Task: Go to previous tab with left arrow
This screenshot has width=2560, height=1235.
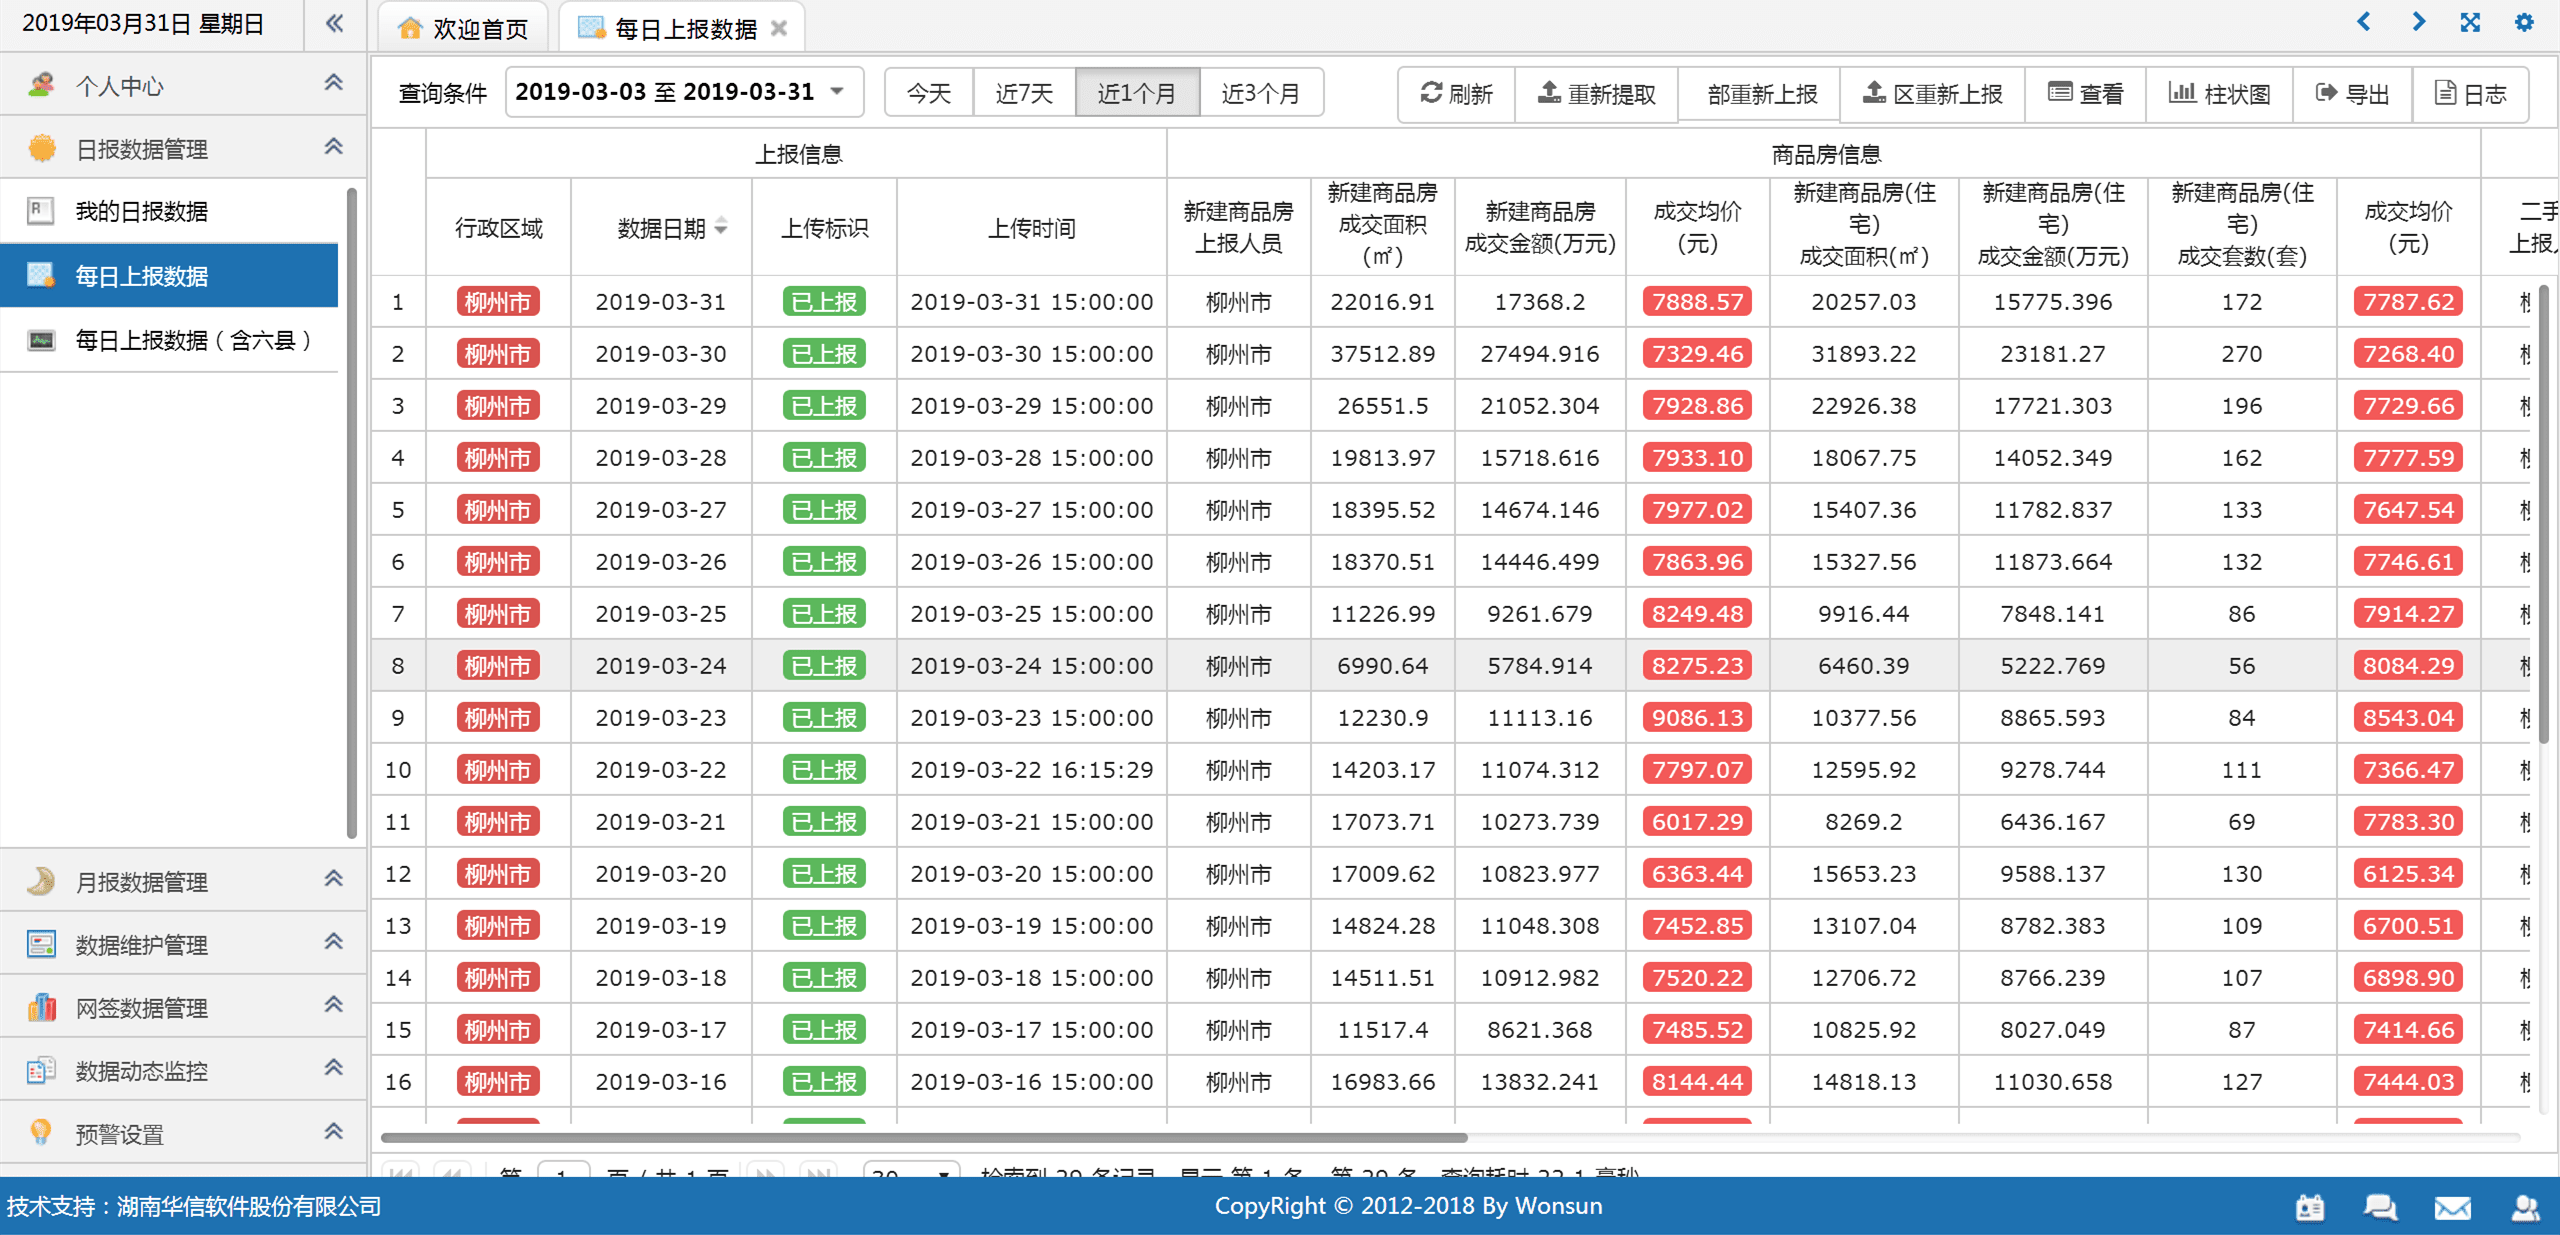Action: pyautogui.click(x=2364, y=22)
